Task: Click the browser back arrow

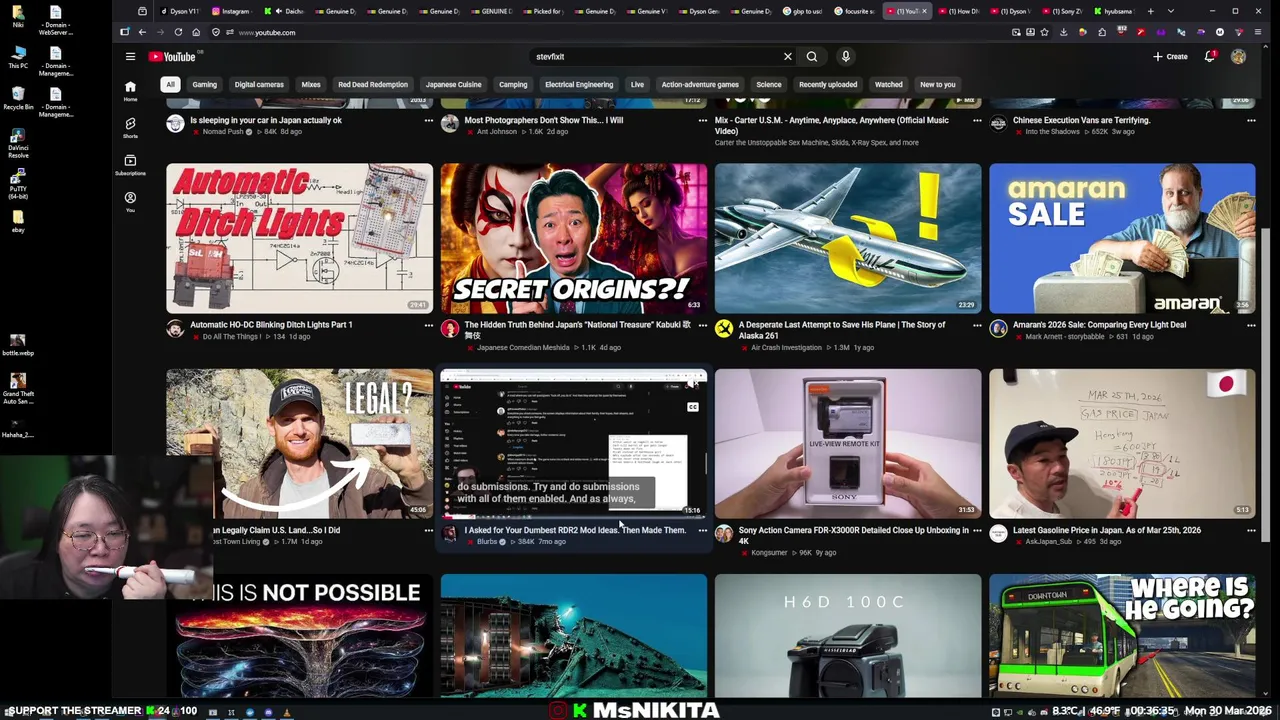Action: point(142,32)
